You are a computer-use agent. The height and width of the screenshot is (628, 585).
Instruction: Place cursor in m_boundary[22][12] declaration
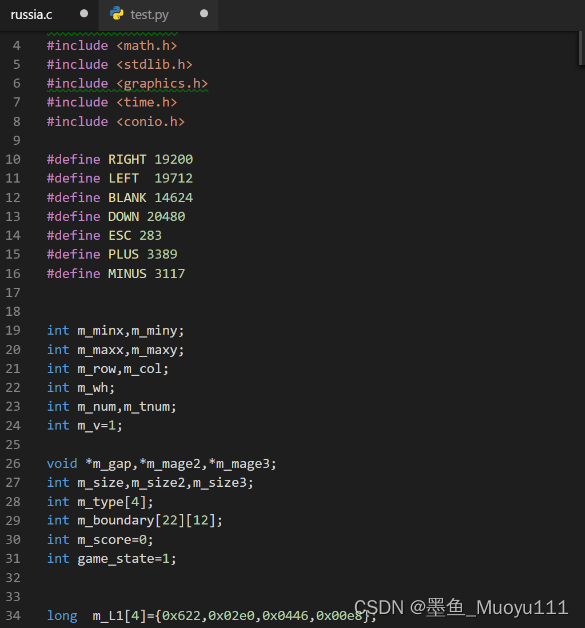point(135,520)
